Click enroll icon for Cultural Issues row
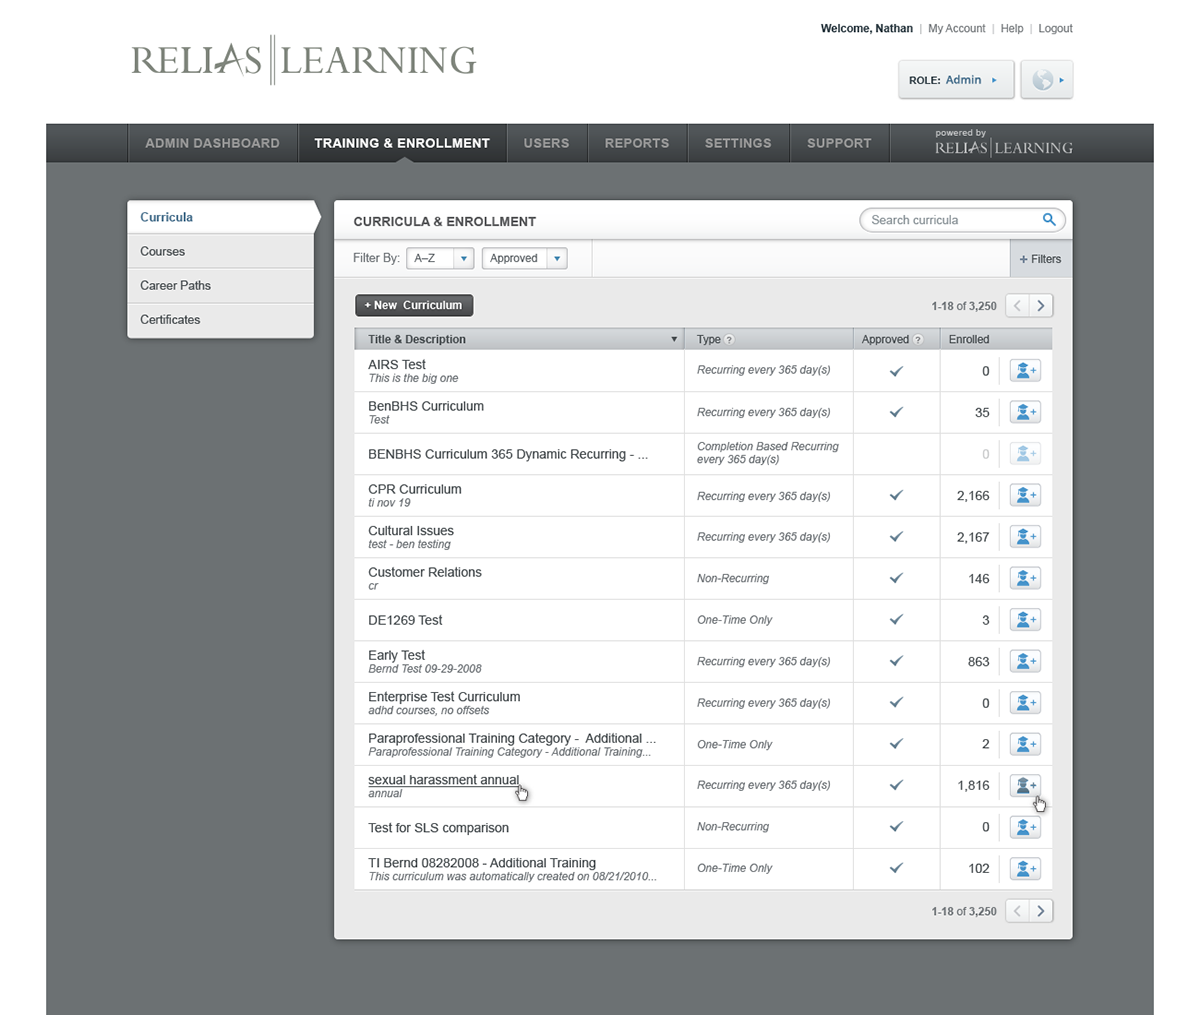Viewport: 1200px width, 1015px height. click(x=1025, y=537)
